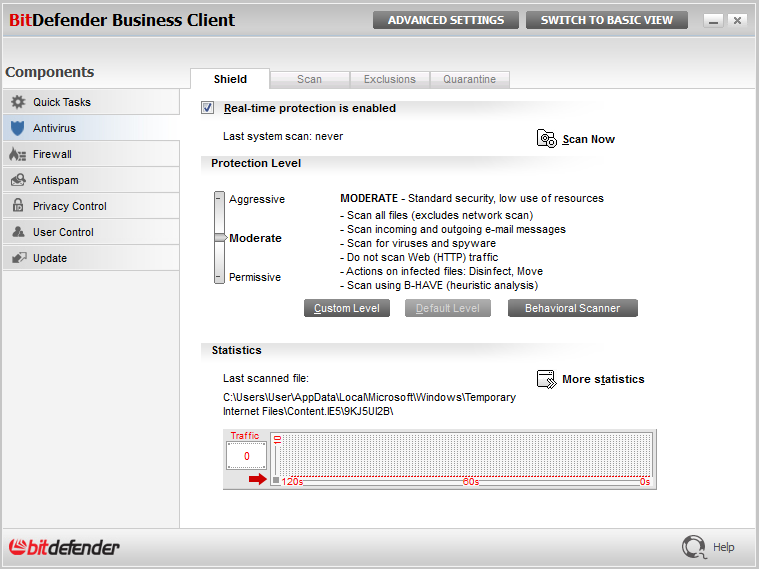Select the Shield tab
The width and height of the screenshot is (759, 569).
click(230, 79)
